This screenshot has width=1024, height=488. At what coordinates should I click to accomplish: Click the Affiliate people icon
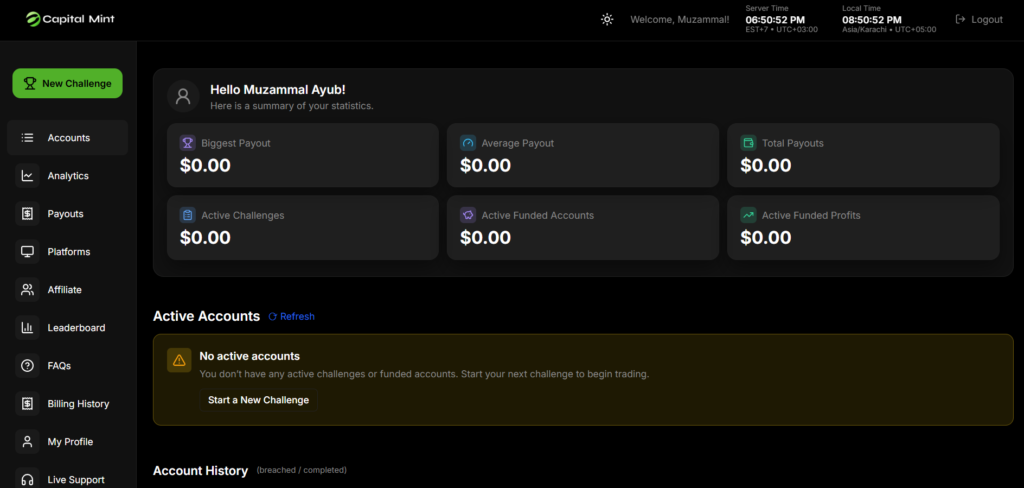pos(27,290)
